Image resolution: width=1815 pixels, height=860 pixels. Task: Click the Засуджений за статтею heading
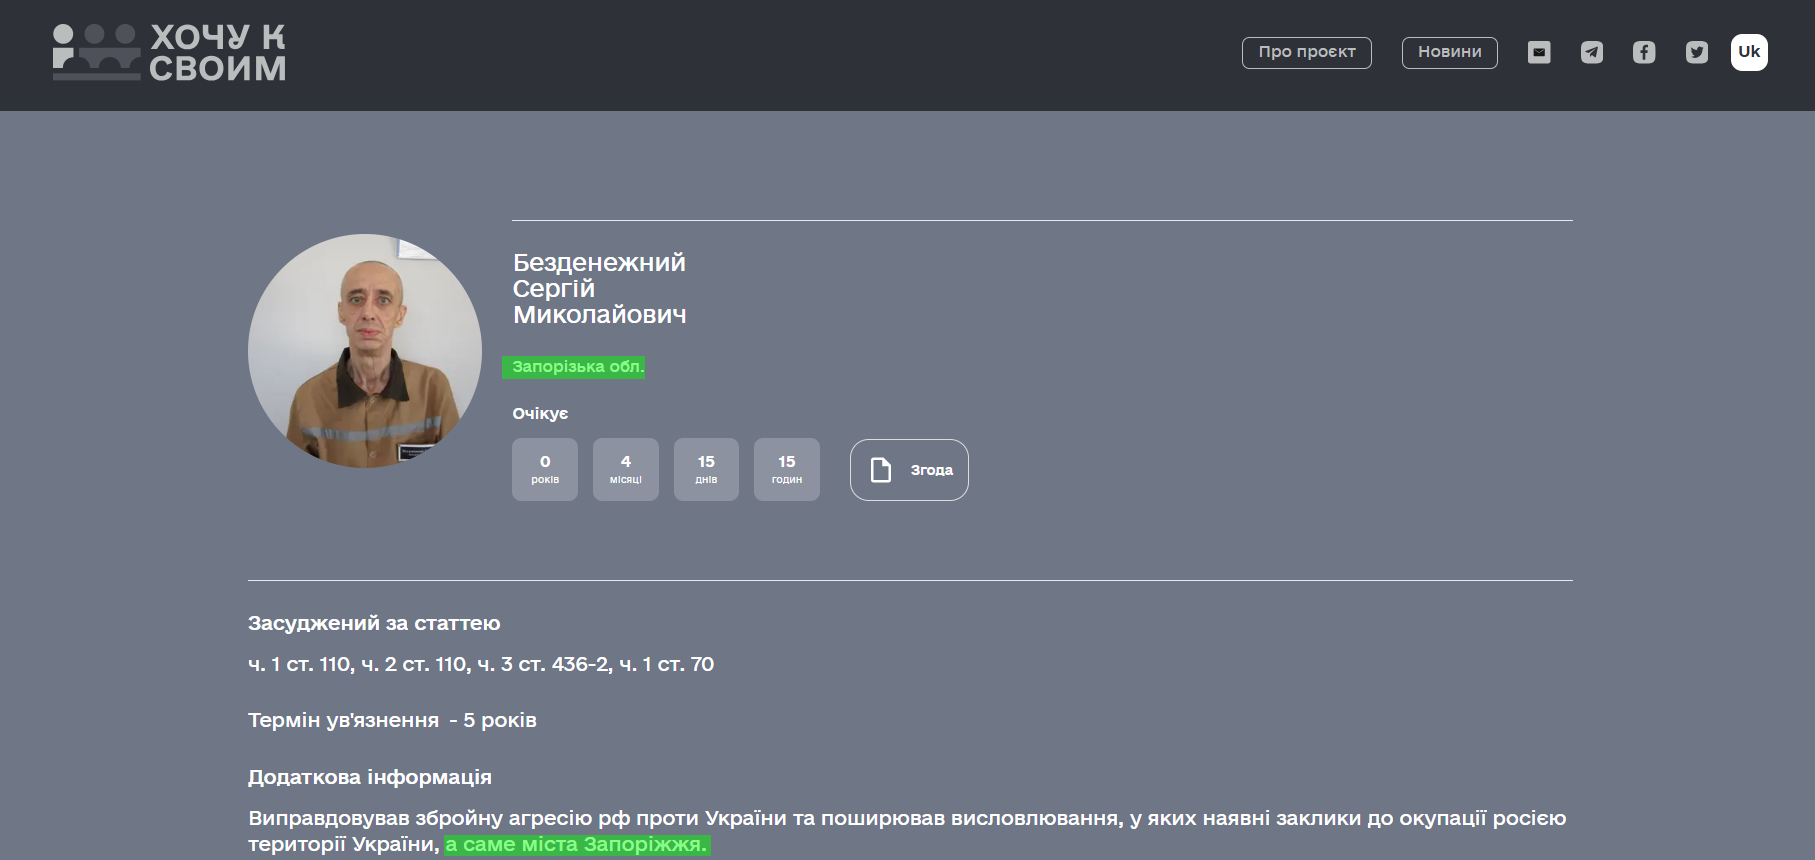[x=374, y=623]
